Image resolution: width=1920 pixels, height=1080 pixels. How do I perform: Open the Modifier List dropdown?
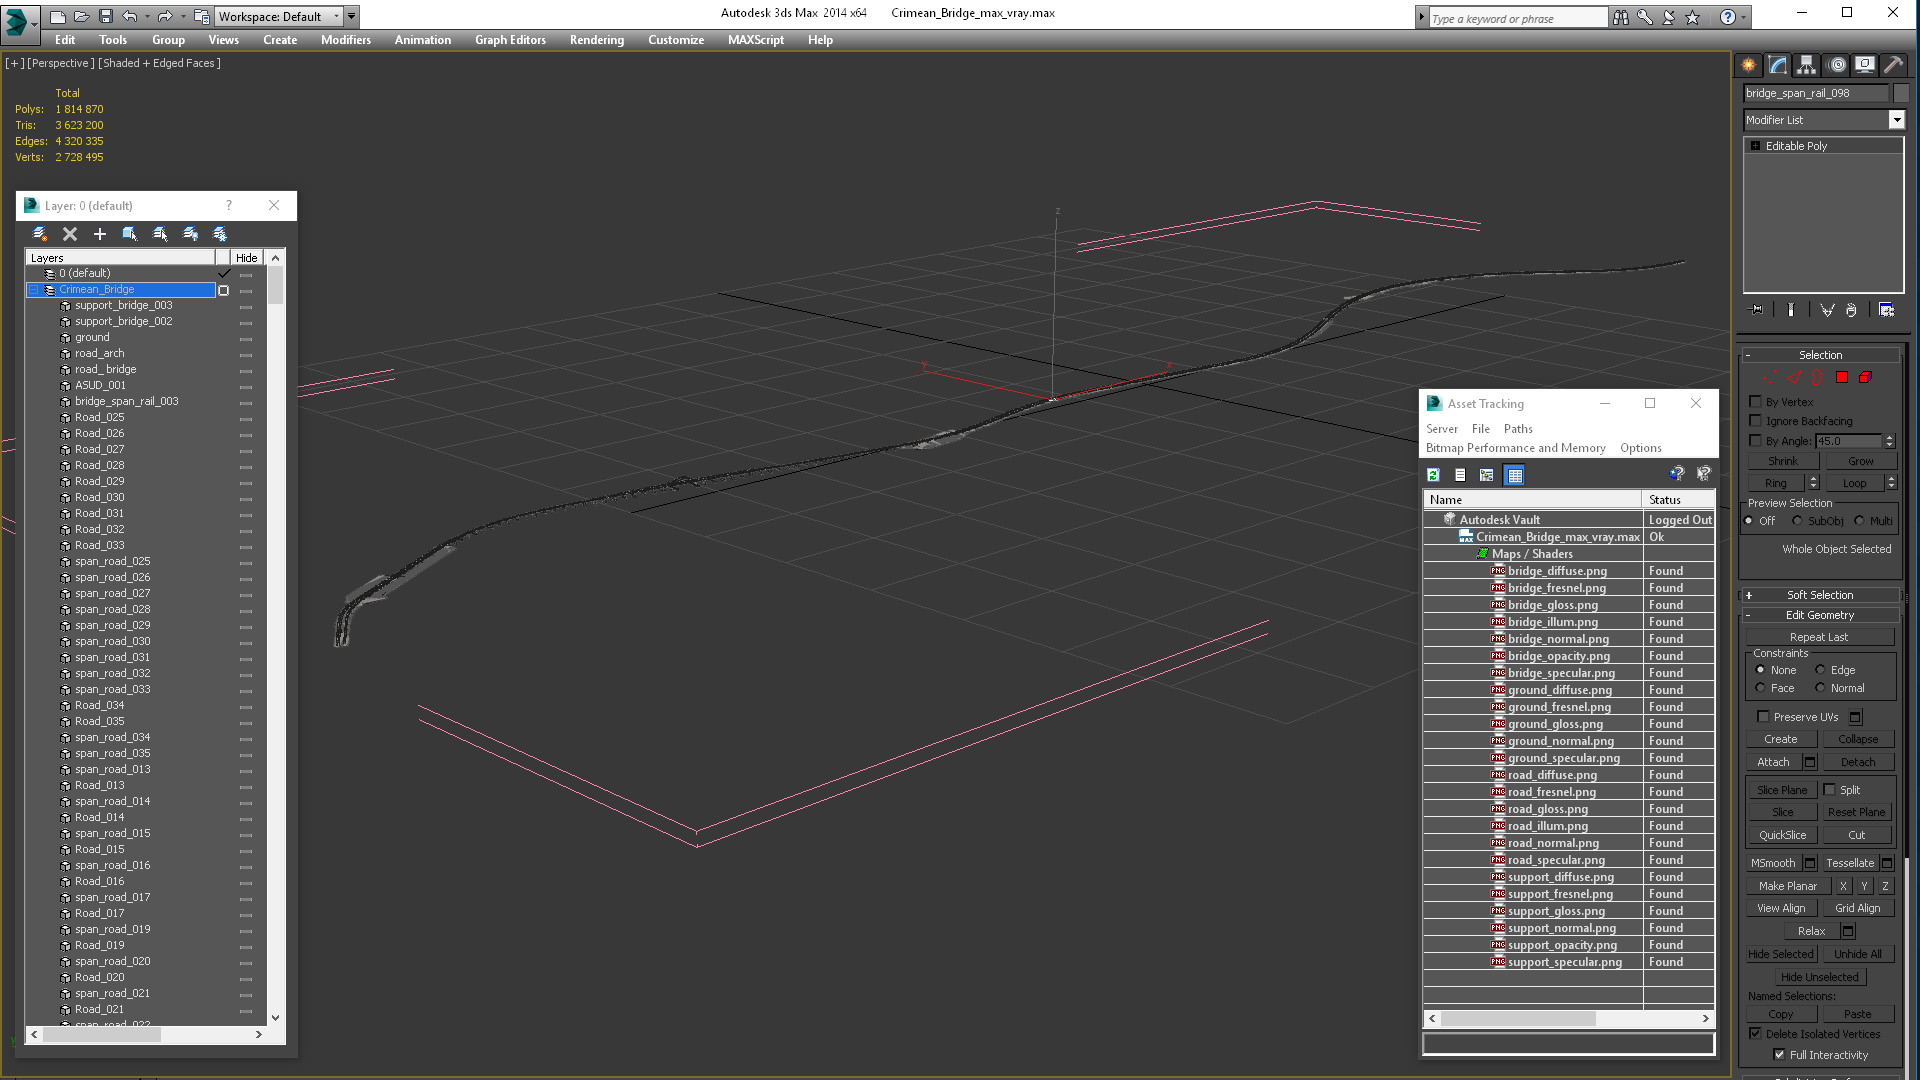pos(1896,120)
